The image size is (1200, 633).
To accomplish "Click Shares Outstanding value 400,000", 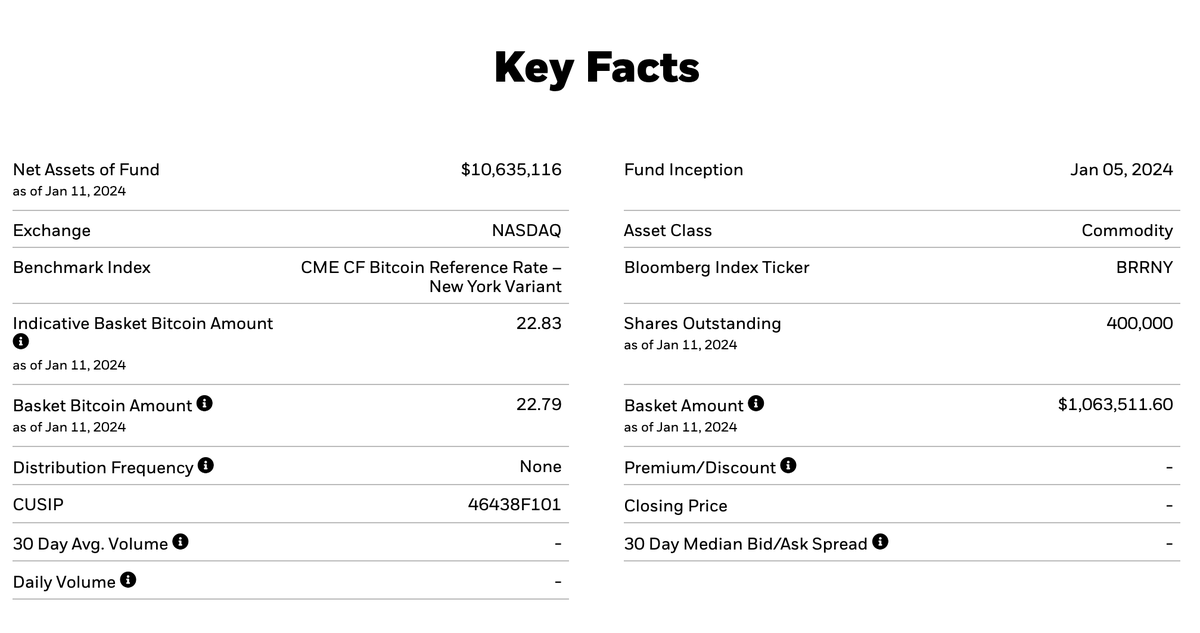I will click(x=1139, y=324).
